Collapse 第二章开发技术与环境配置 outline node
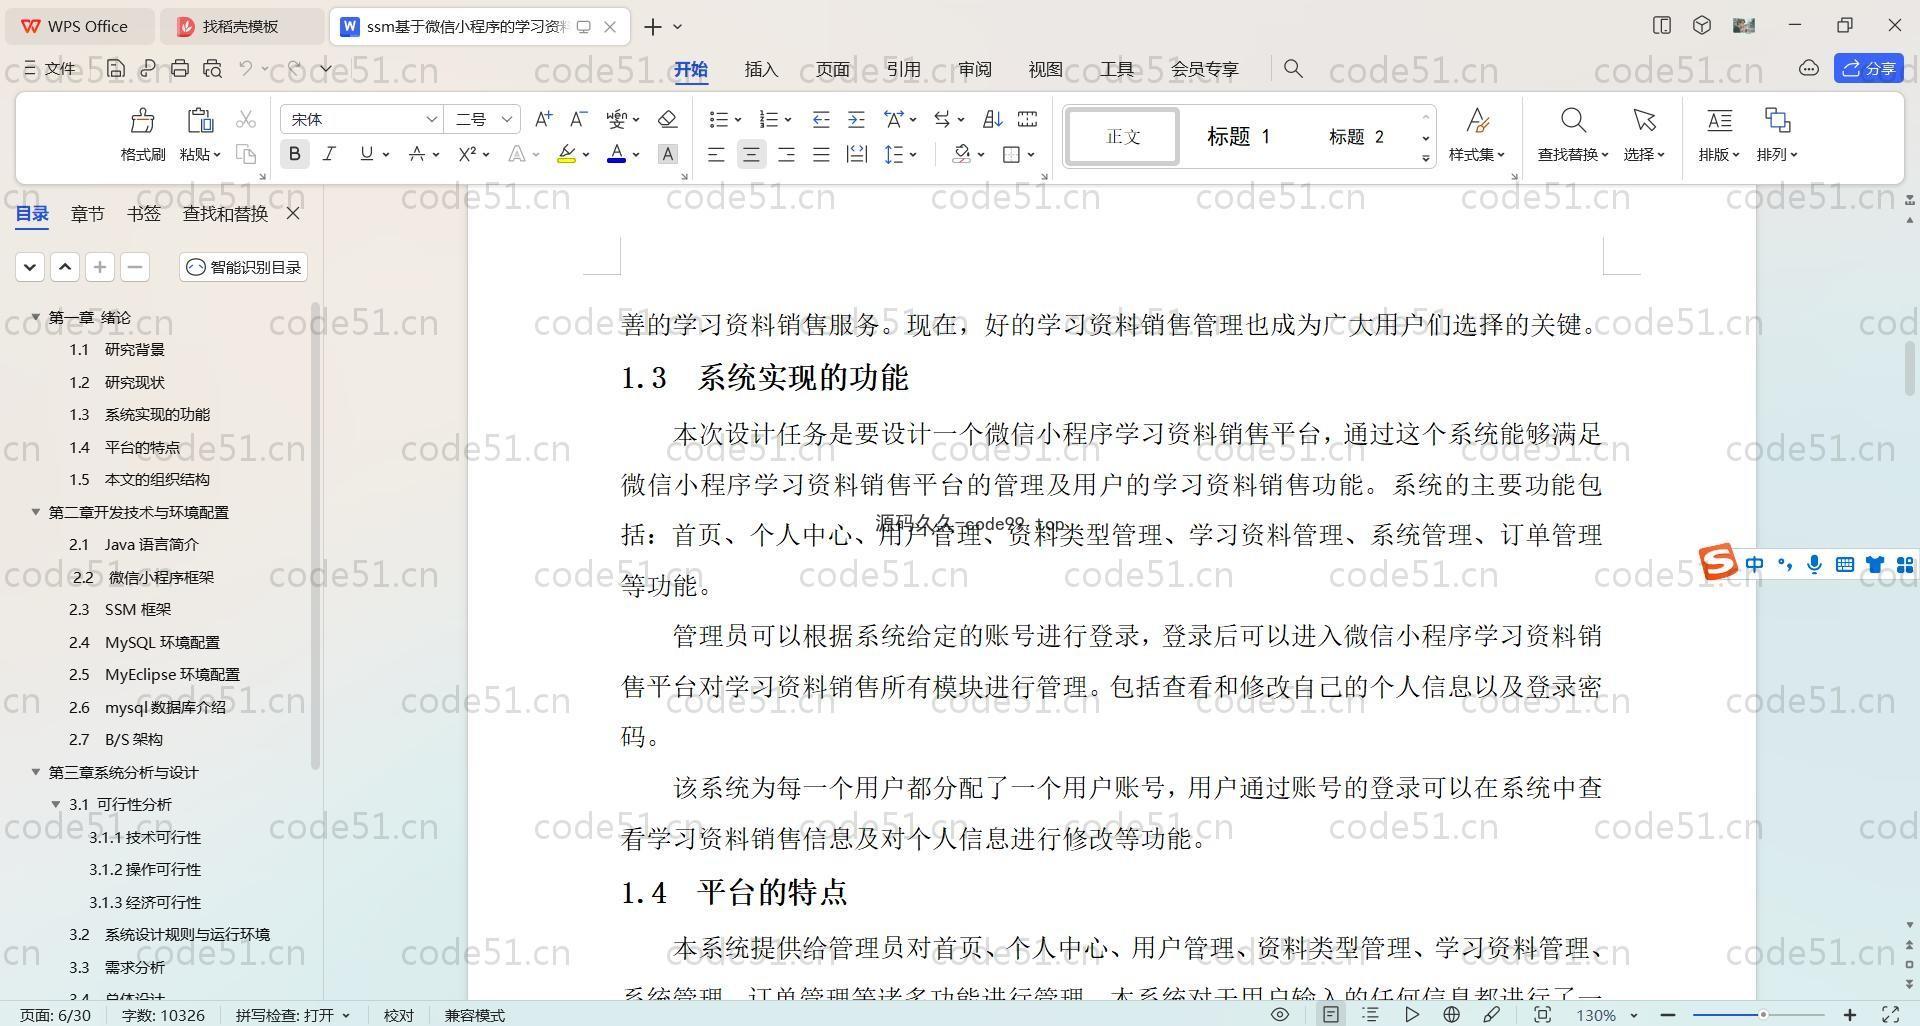 click(36, 512)
